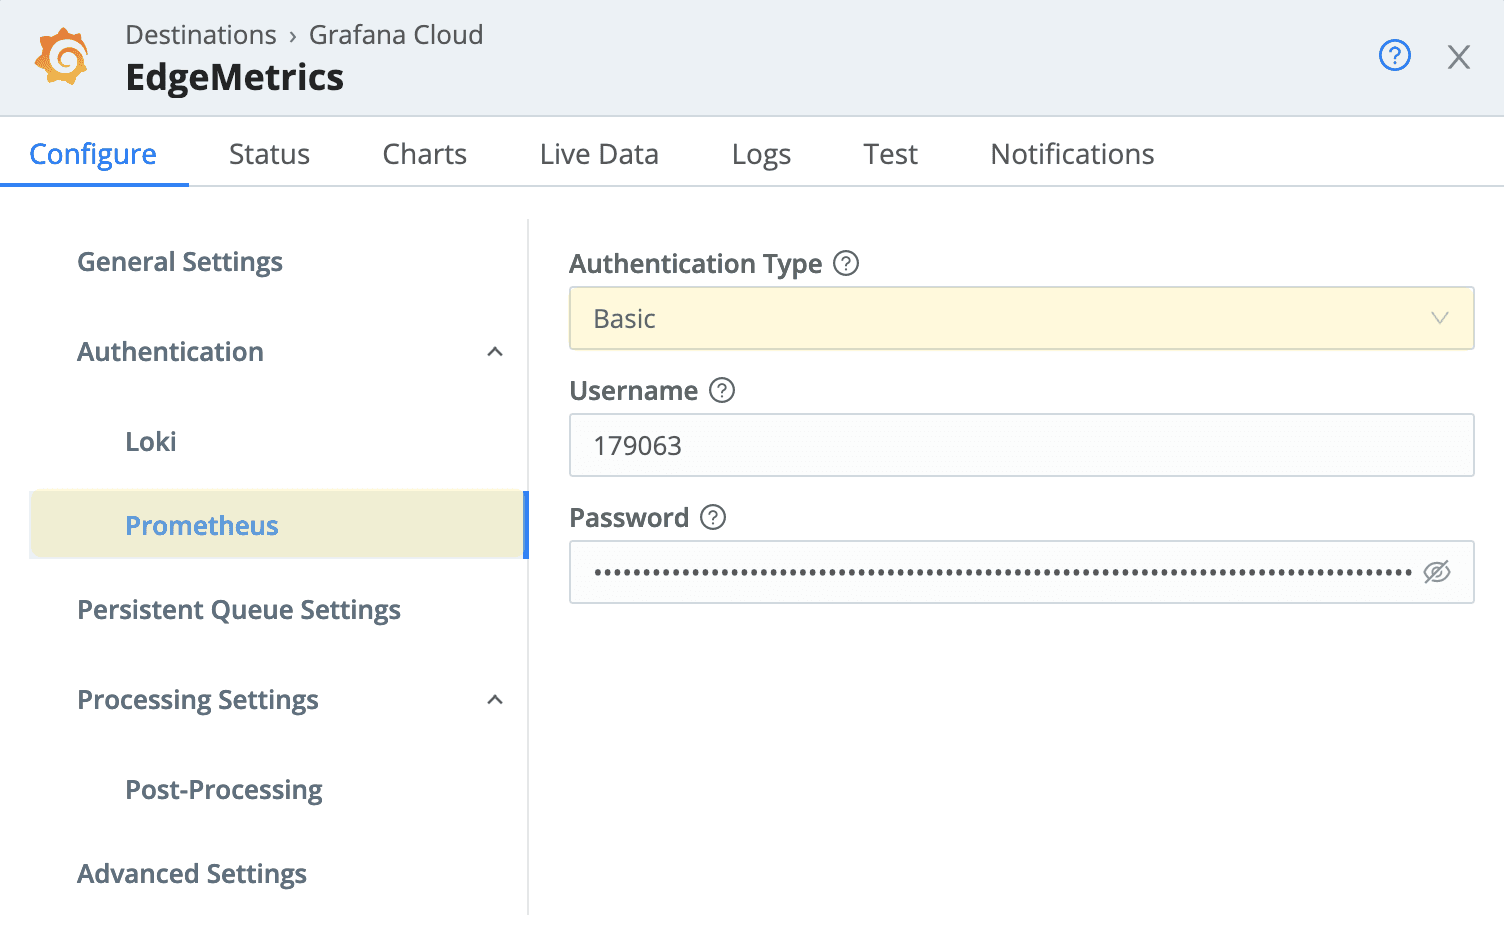Open the Authentication Type dropdown
Image resolution: width=1504 pixels, height=926 pixels.
click(1020, 318)
